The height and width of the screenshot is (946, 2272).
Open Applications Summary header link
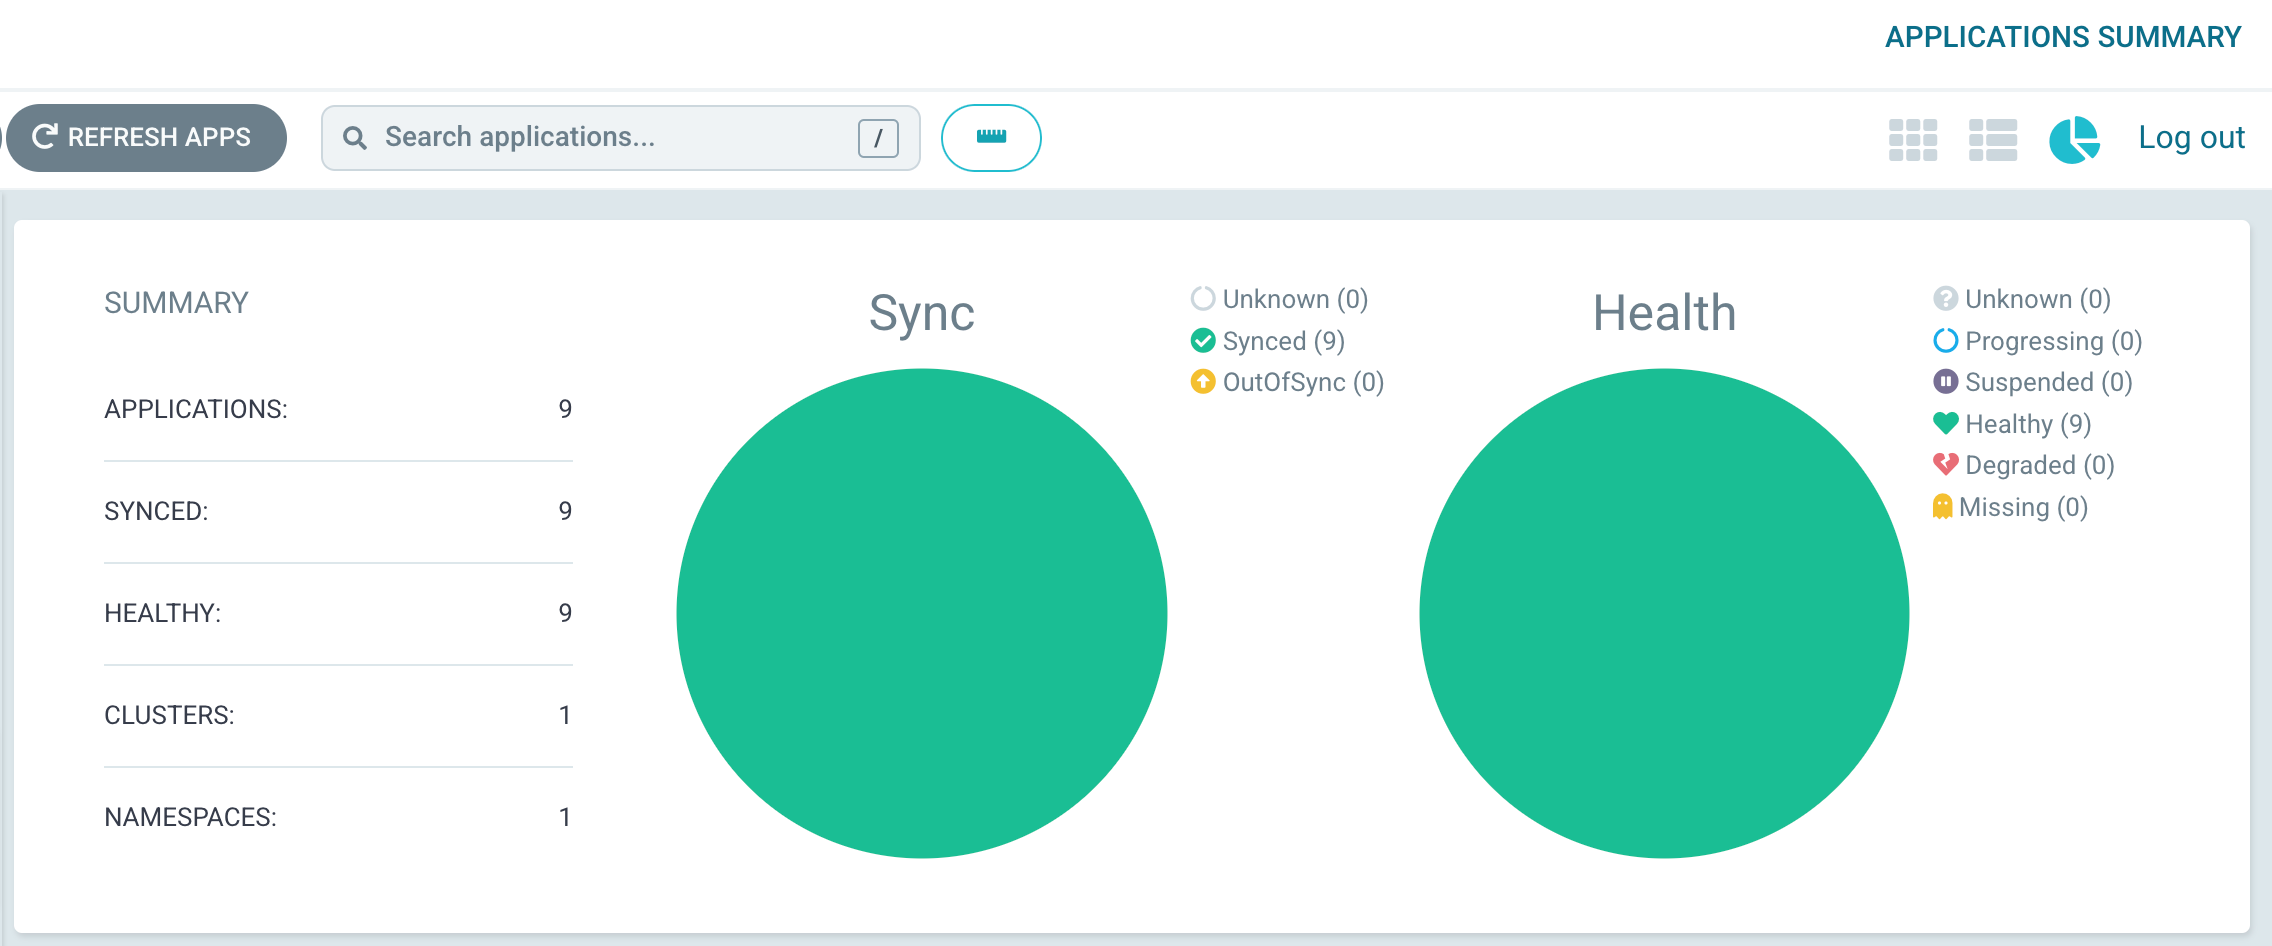click(2063, 37)
